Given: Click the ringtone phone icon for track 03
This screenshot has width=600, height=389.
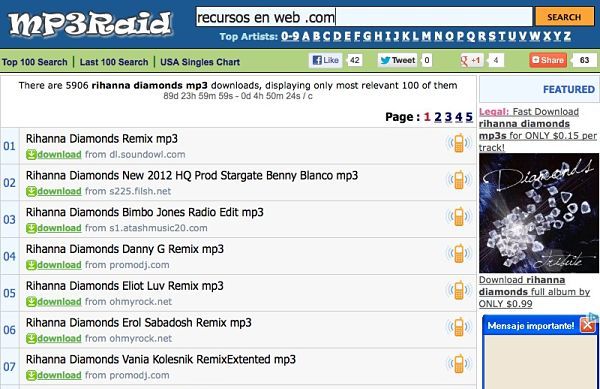Looking at the screenshot, I should (x=459, y=217).
